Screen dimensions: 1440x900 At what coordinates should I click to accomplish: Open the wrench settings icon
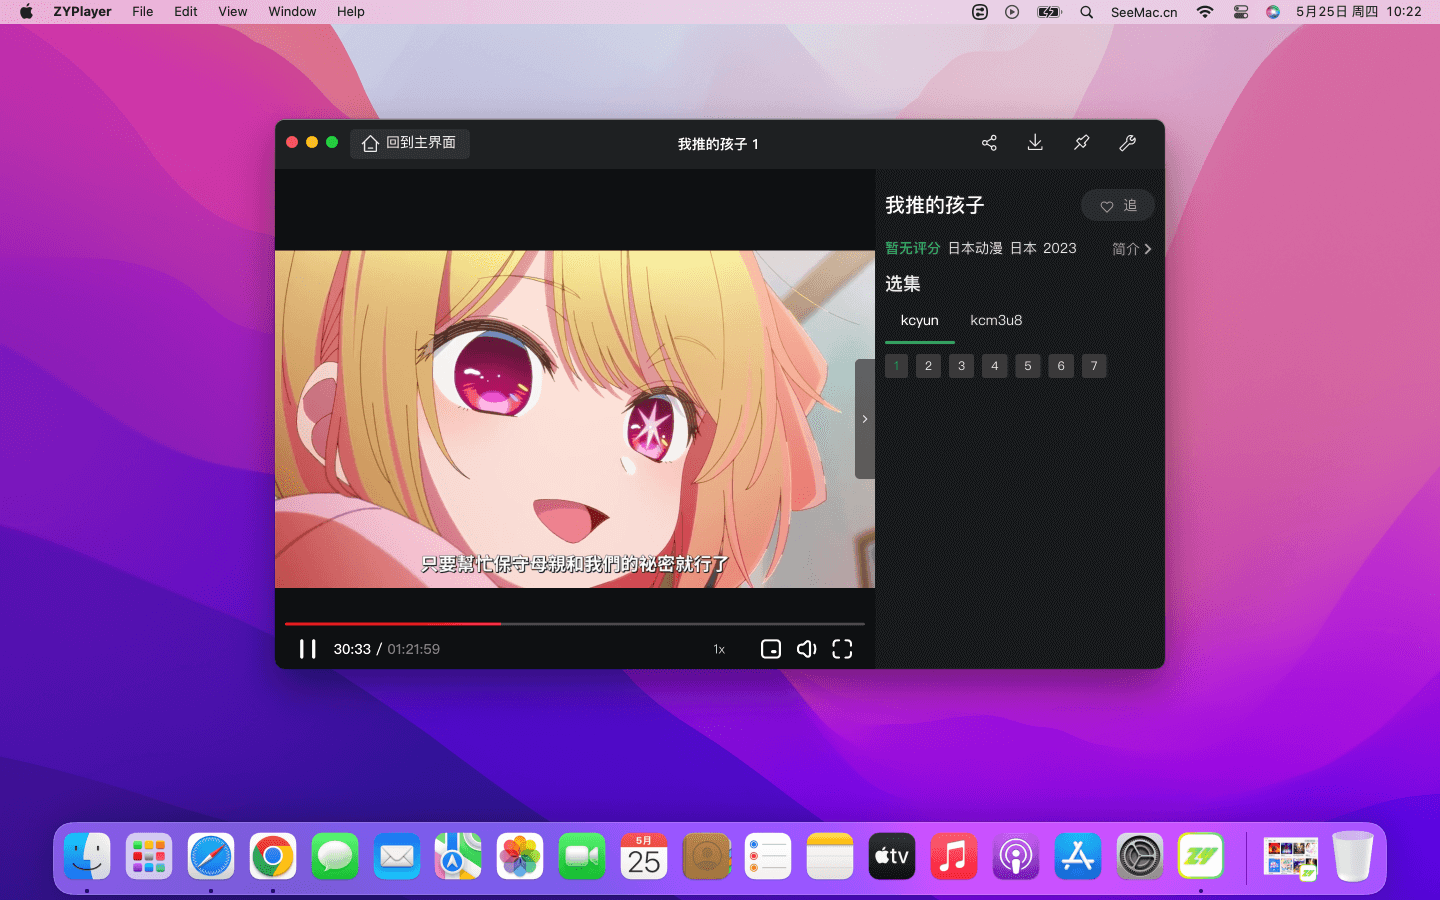pos(1127,143)
